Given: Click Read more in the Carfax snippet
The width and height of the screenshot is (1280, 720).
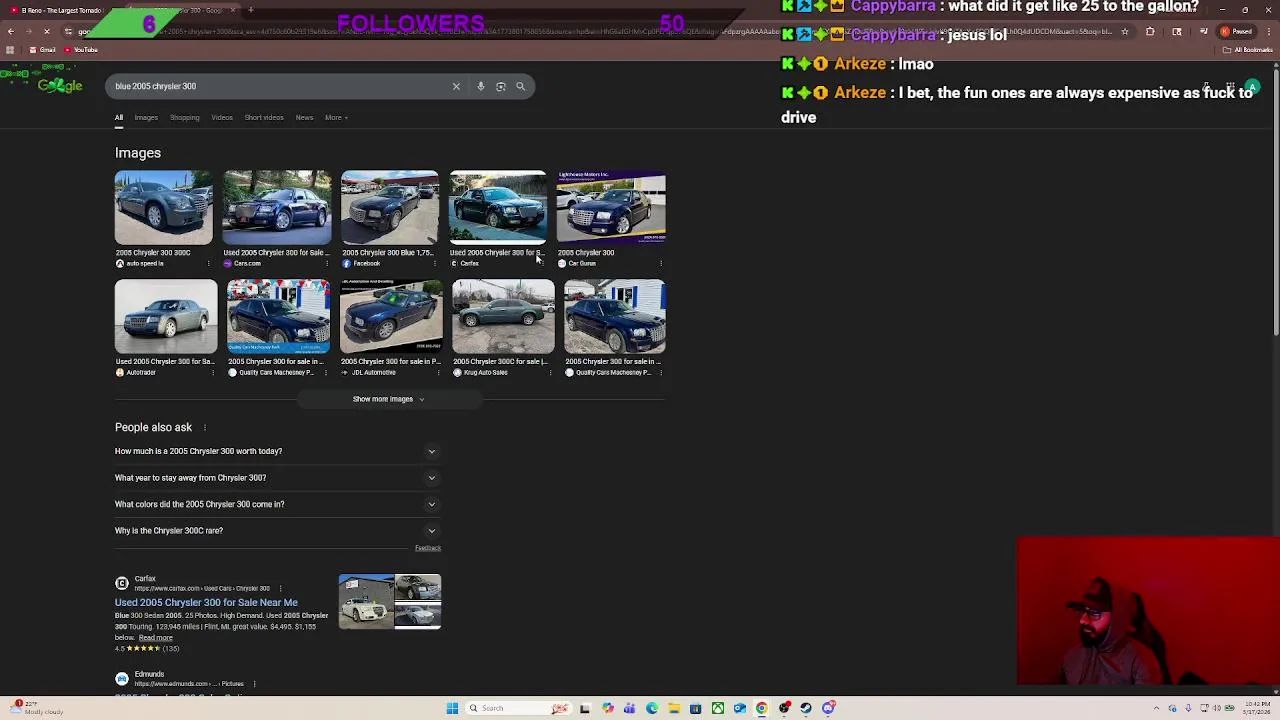Looking at the screenshot, I should [155, 638].
